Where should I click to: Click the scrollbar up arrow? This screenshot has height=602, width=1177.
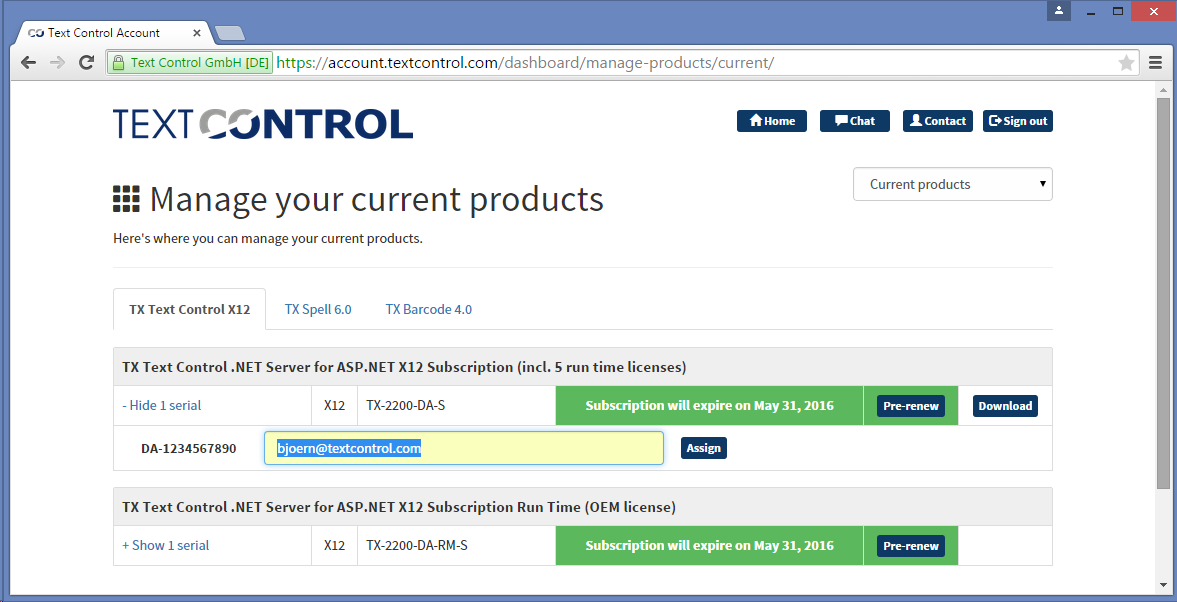point(1163,89)
